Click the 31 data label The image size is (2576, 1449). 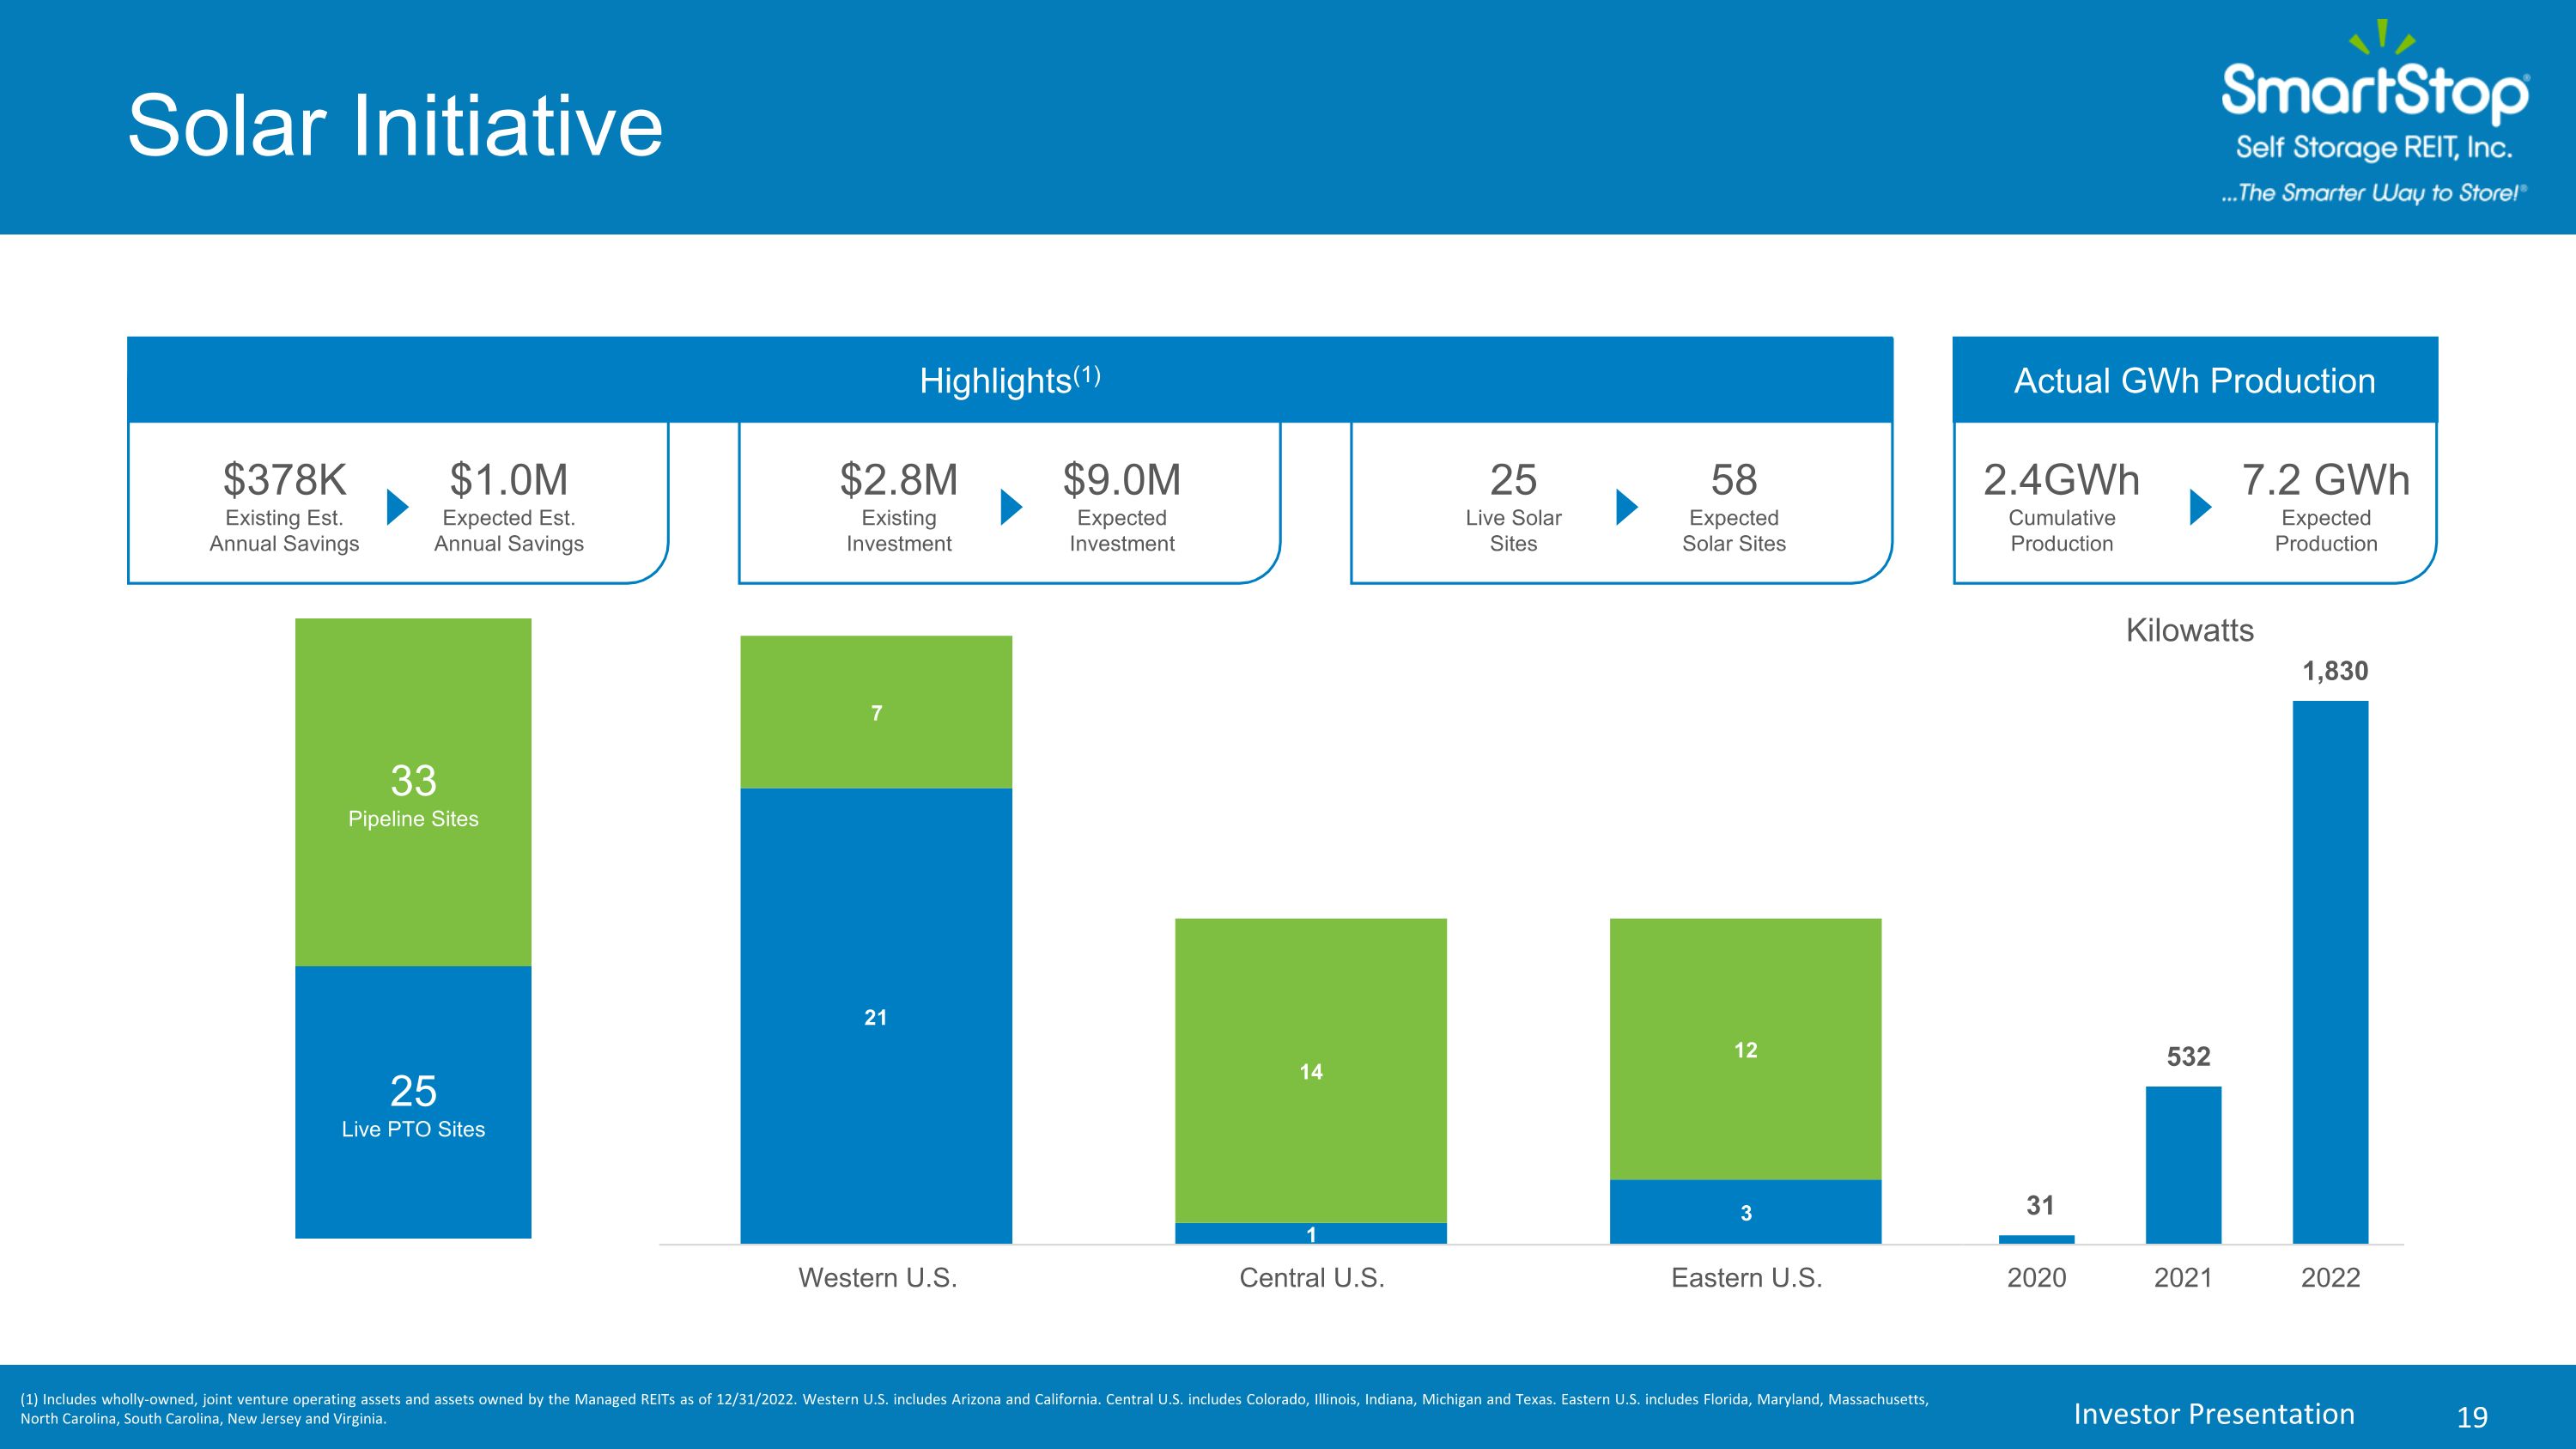coord(2040,1205)
